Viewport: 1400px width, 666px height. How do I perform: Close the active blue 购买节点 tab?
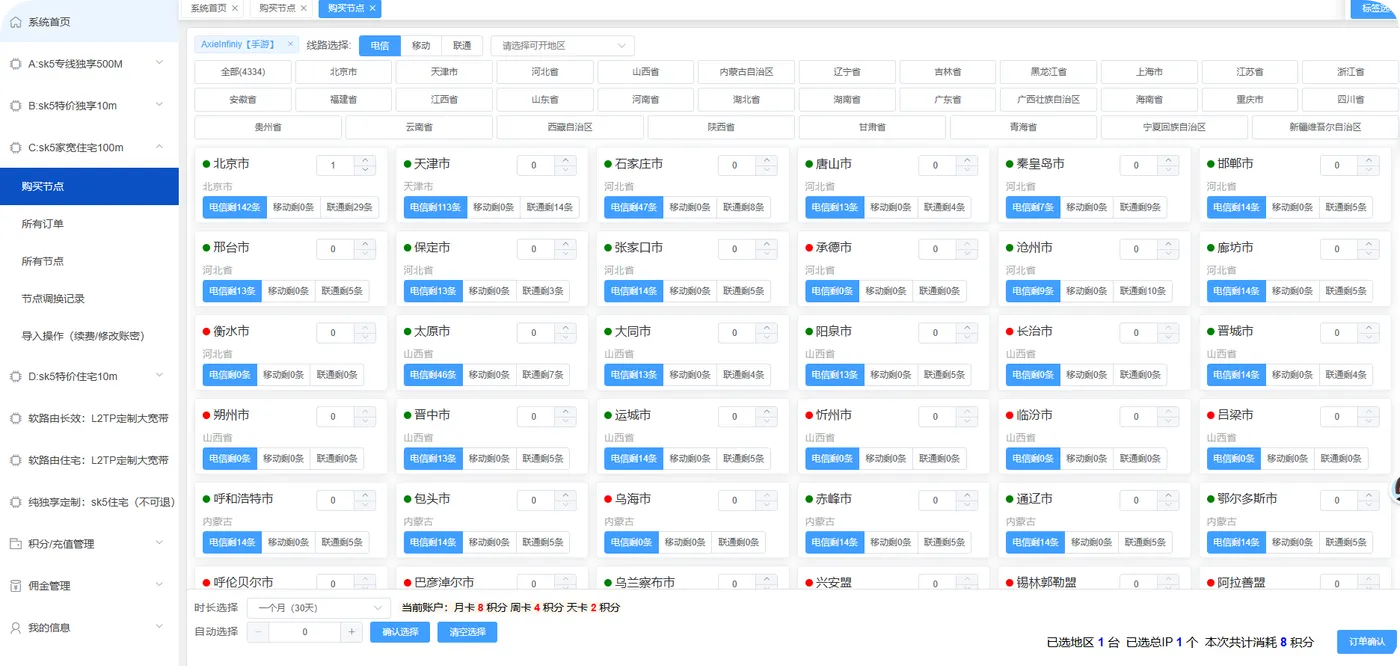(x=373, y=8)
